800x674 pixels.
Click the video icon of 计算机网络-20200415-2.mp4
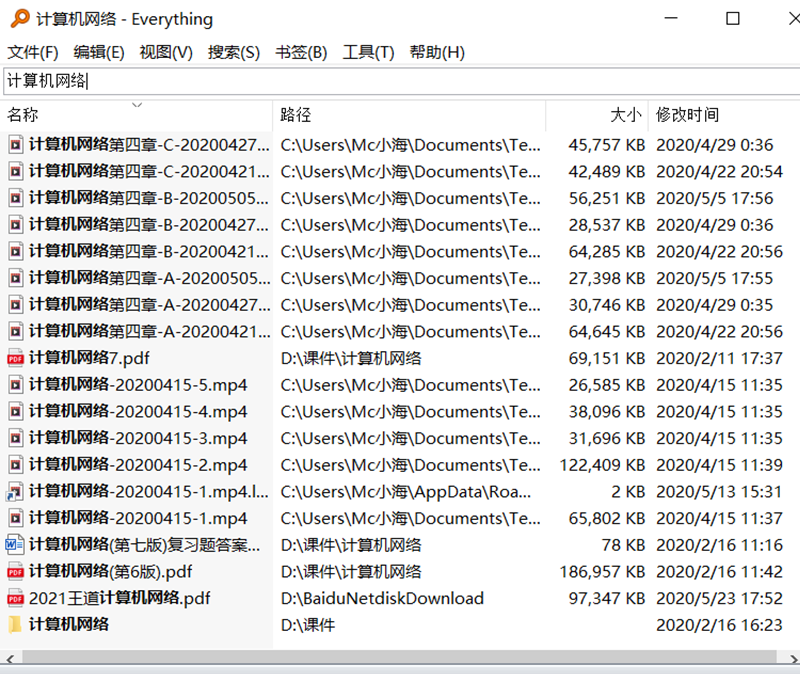coord(15,465)
